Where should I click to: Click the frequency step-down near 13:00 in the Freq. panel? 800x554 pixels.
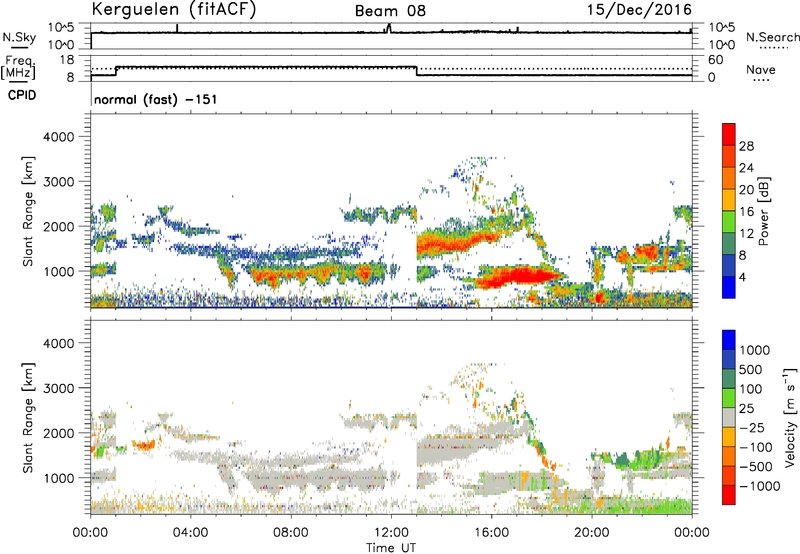[x=417, y=71]
